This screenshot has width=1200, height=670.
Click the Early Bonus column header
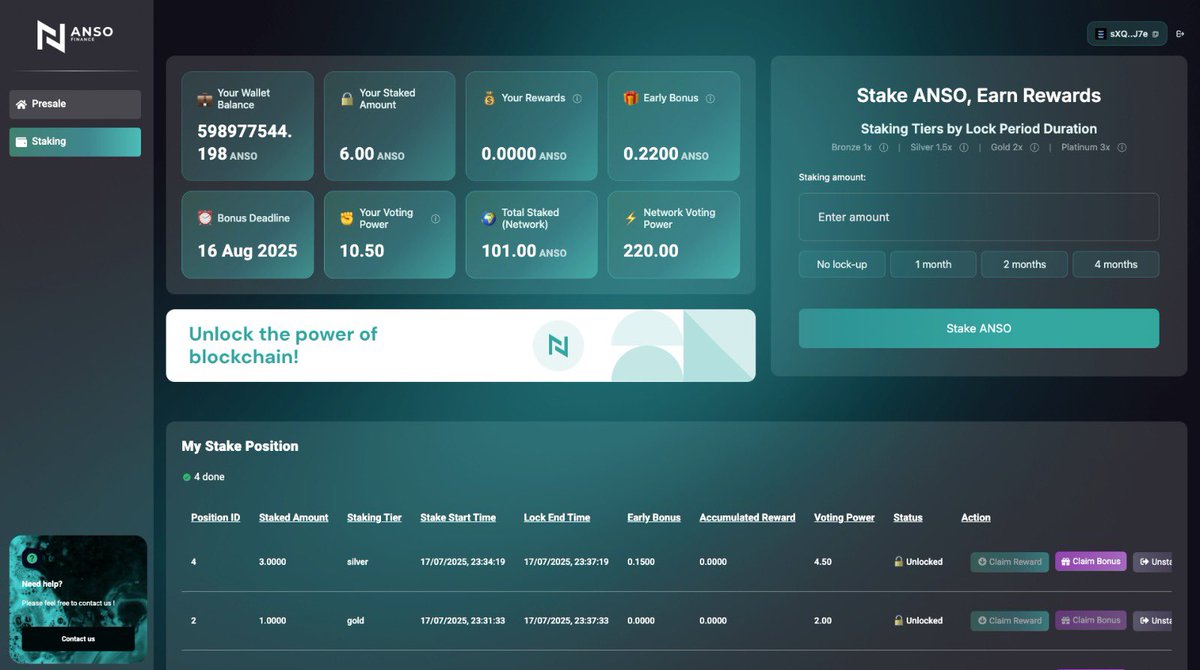(x=654, y=518)
